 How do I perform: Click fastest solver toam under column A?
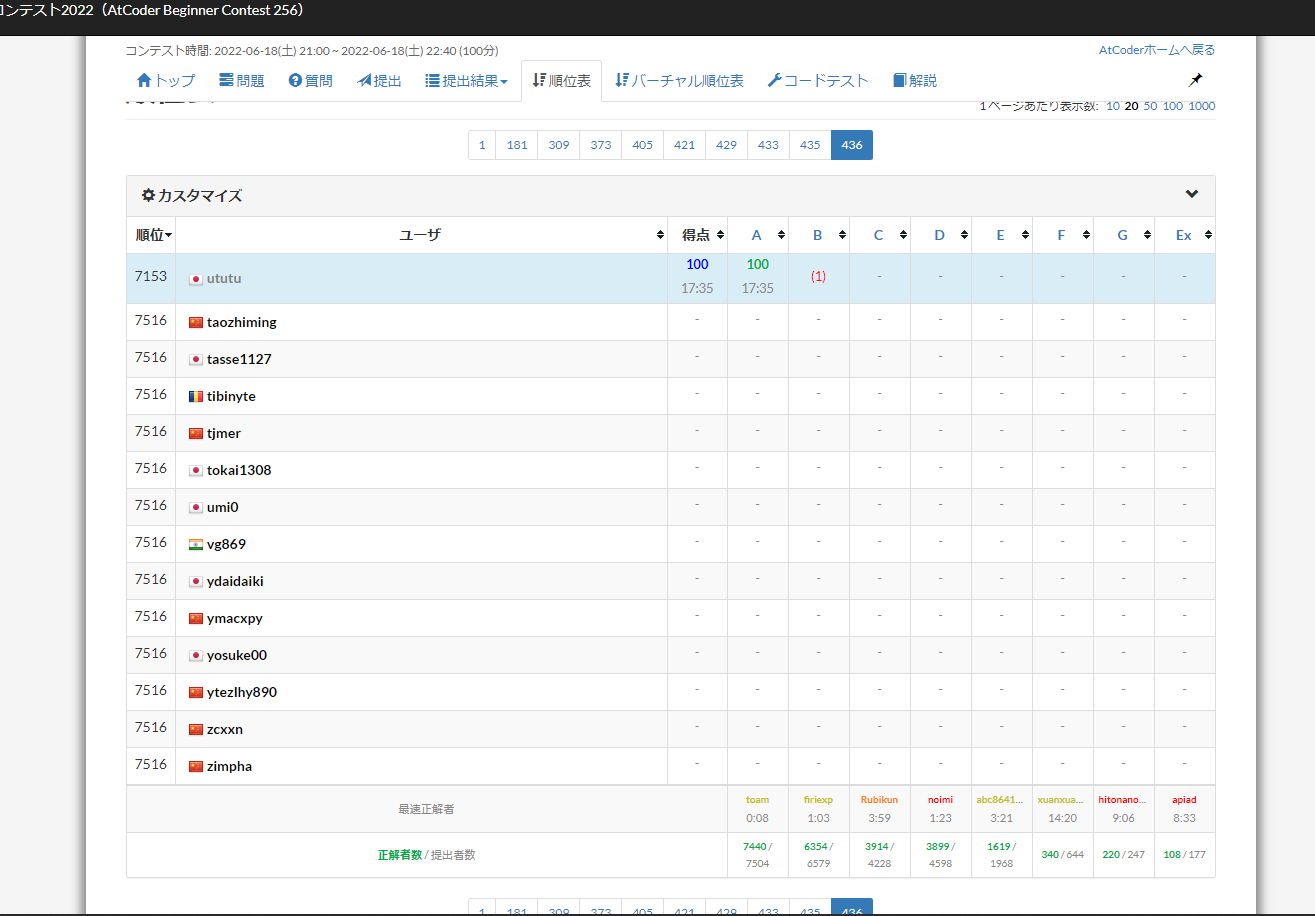[757, 800]
